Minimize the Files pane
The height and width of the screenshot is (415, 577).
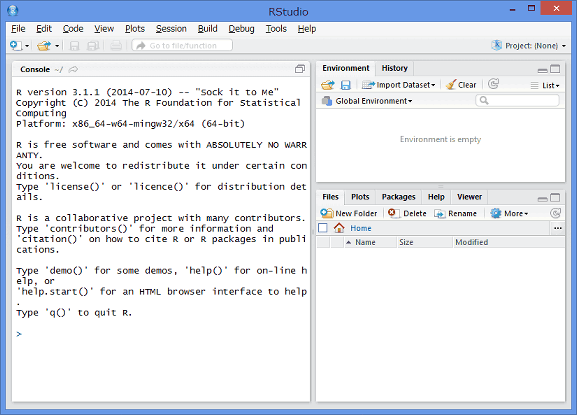[542, 198]
